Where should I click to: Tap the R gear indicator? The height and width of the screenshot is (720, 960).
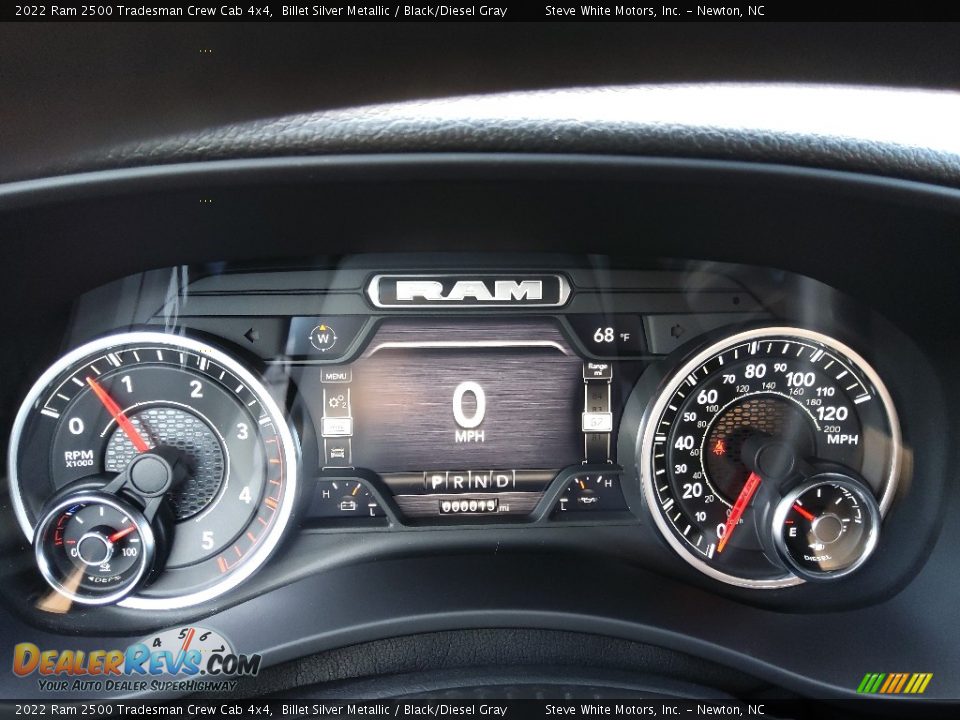tap(458, 482)
